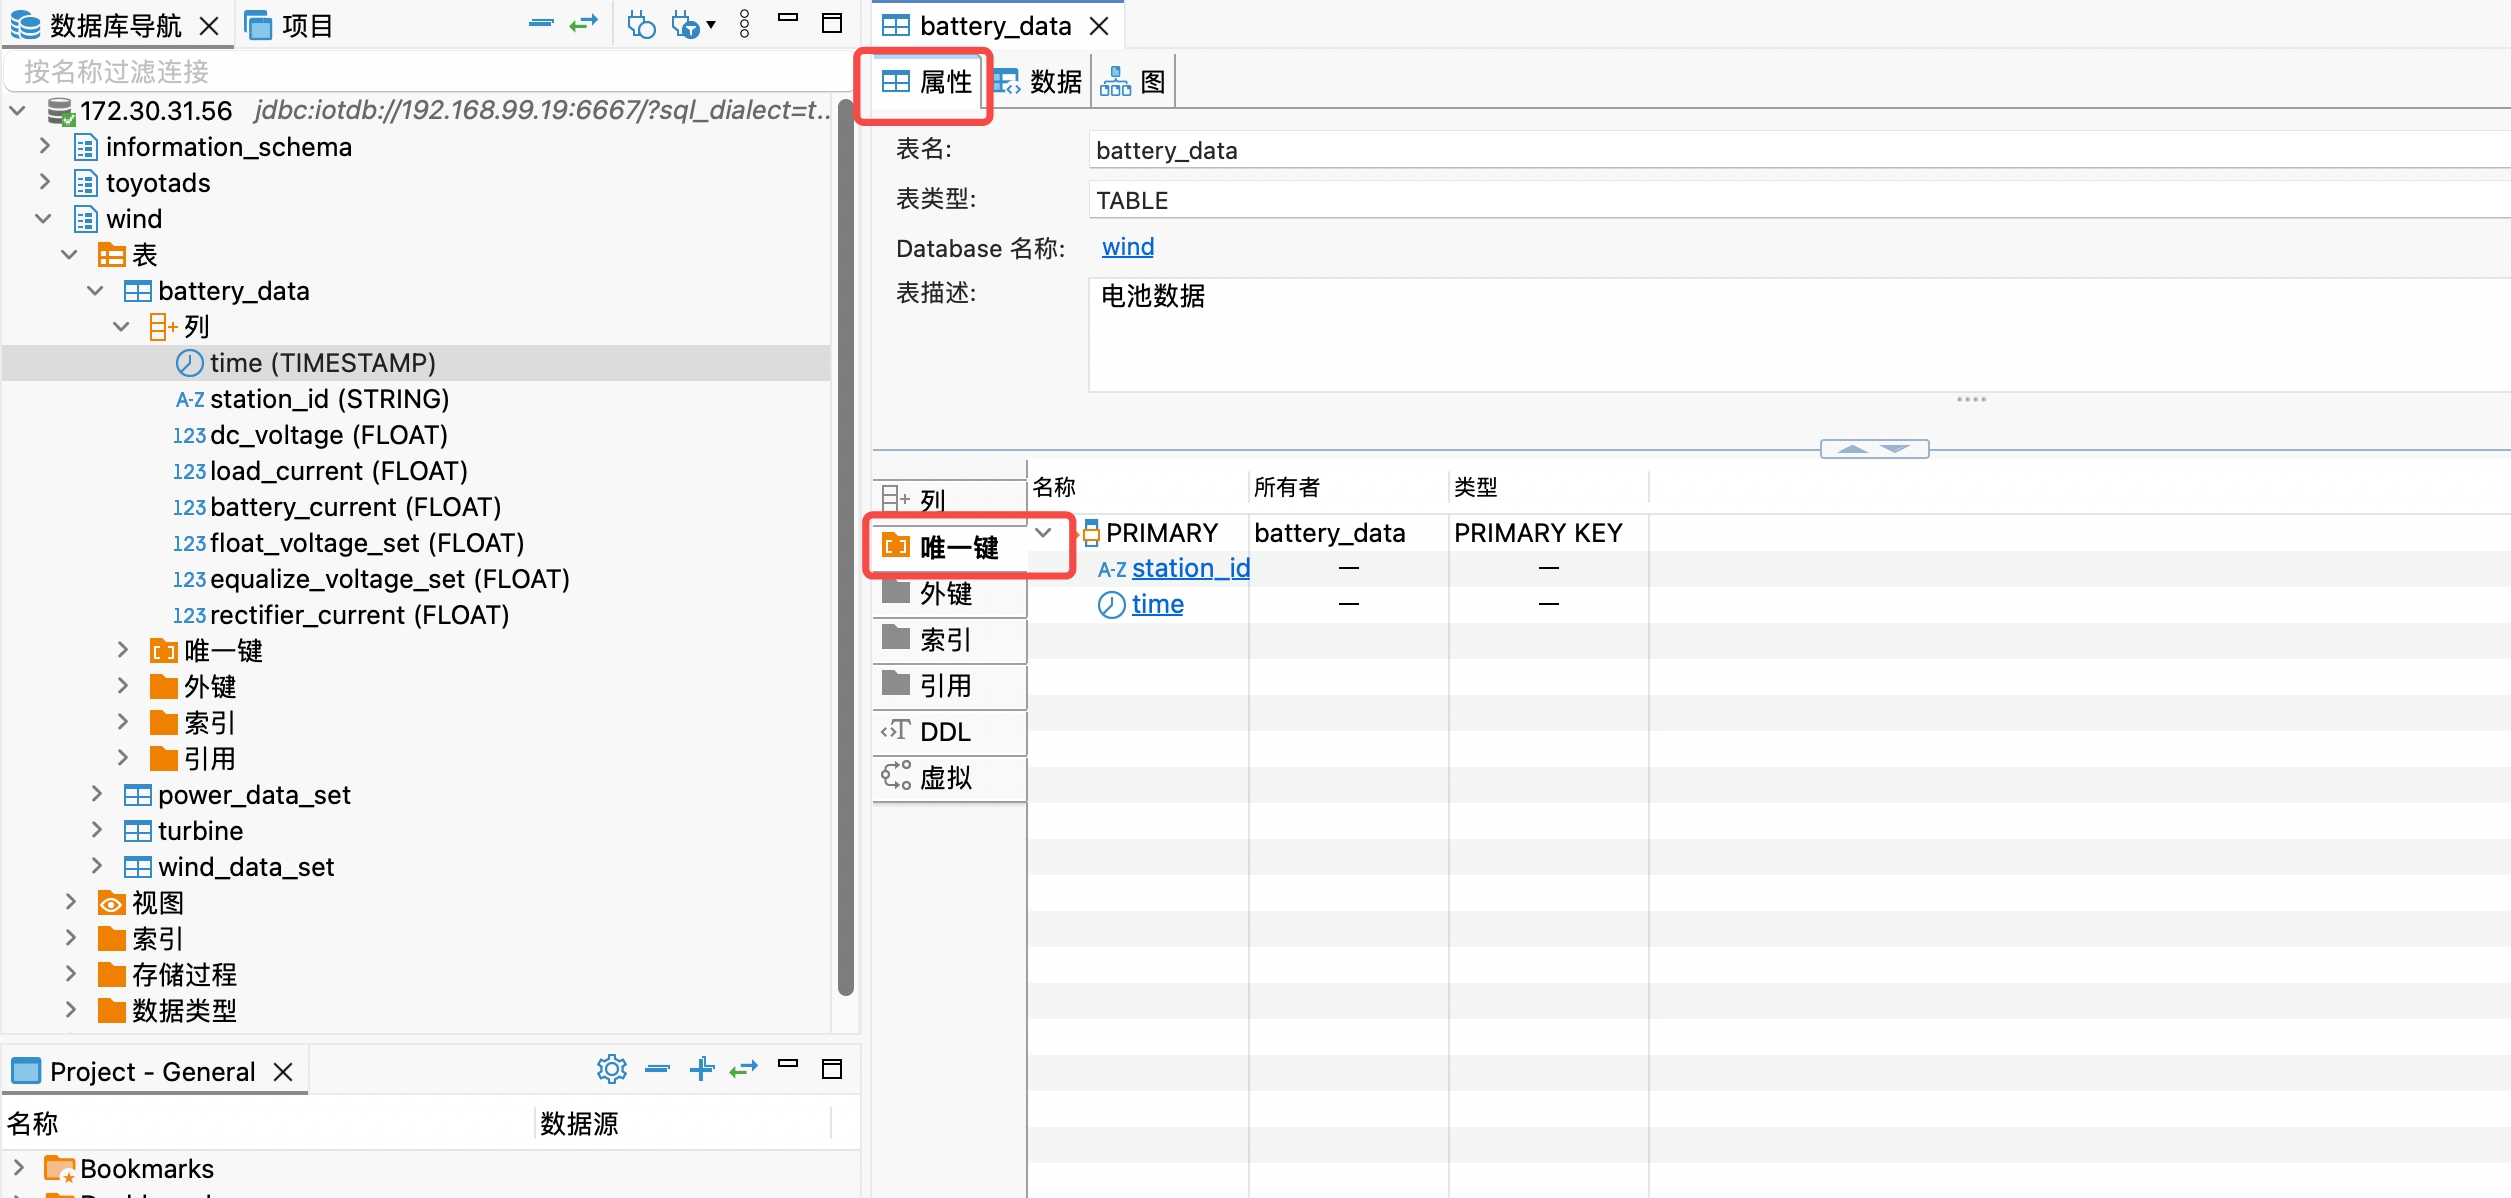
Task: Click the collapse-all icon in navigator toolbar
Action: pyautogui.click(x=540, y=22)
